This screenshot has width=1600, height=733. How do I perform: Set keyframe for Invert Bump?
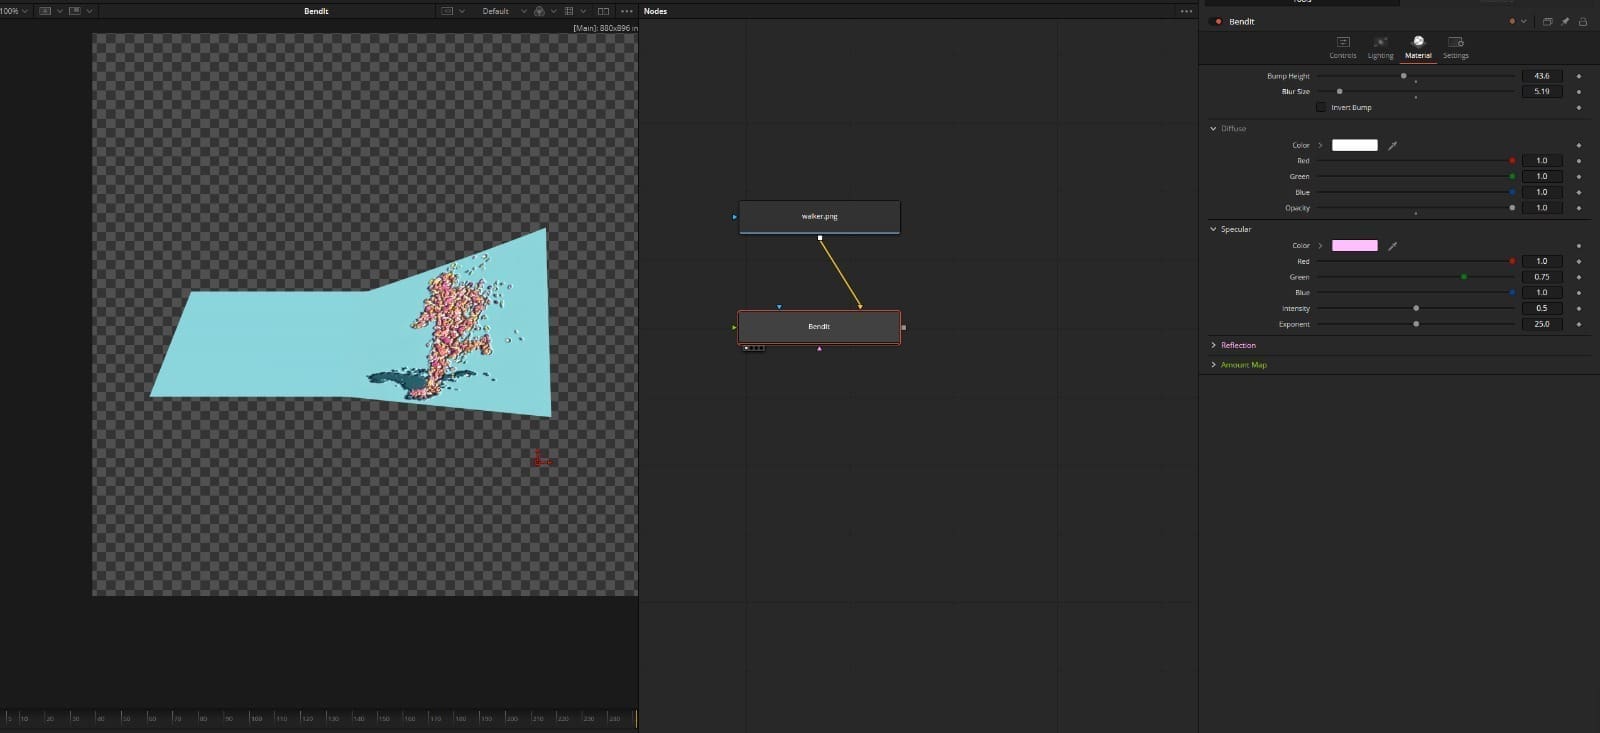pos(1579,107)
